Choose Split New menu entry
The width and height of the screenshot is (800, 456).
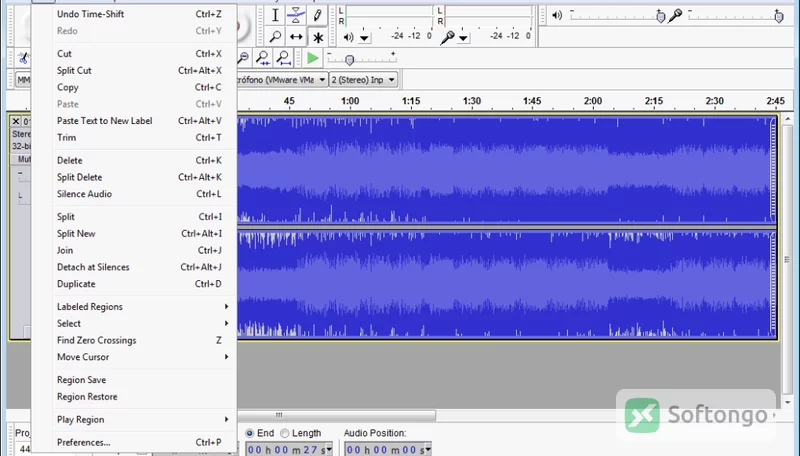(145, 234)
